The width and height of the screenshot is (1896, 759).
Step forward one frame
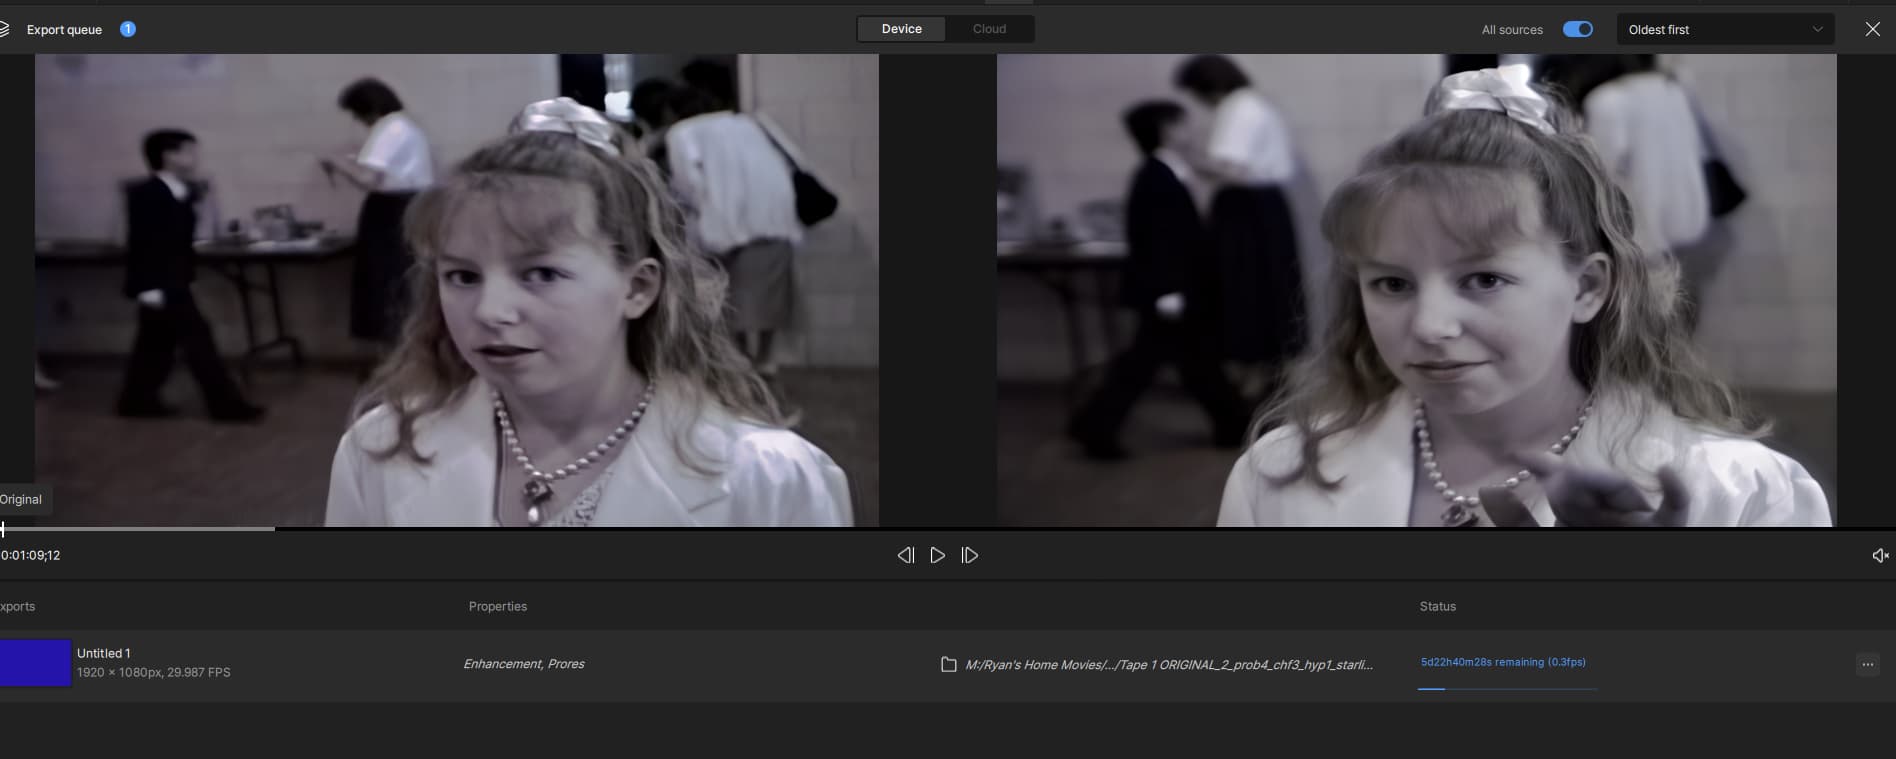[x=969, y=555]
